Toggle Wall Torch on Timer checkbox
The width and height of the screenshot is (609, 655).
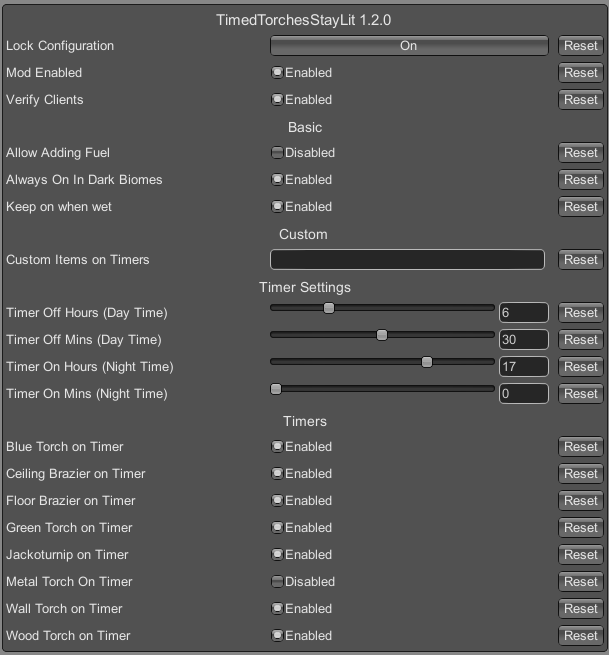coord(277,609)
